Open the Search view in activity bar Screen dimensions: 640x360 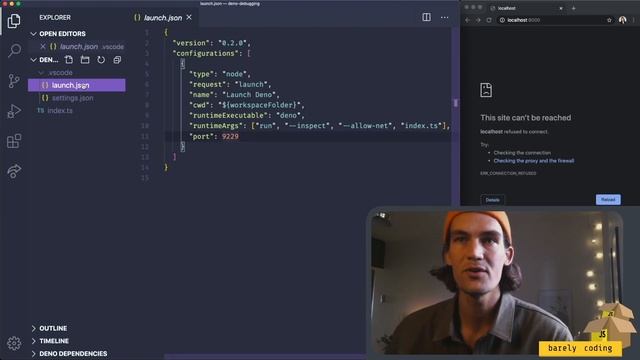[14, 51]
